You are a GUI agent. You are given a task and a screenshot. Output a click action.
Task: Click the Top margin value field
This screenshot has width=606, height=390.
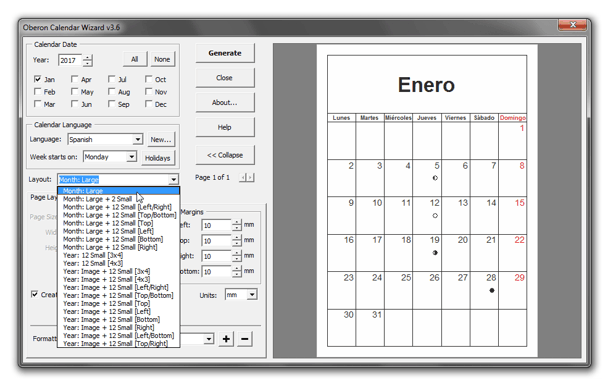[216, 240]
